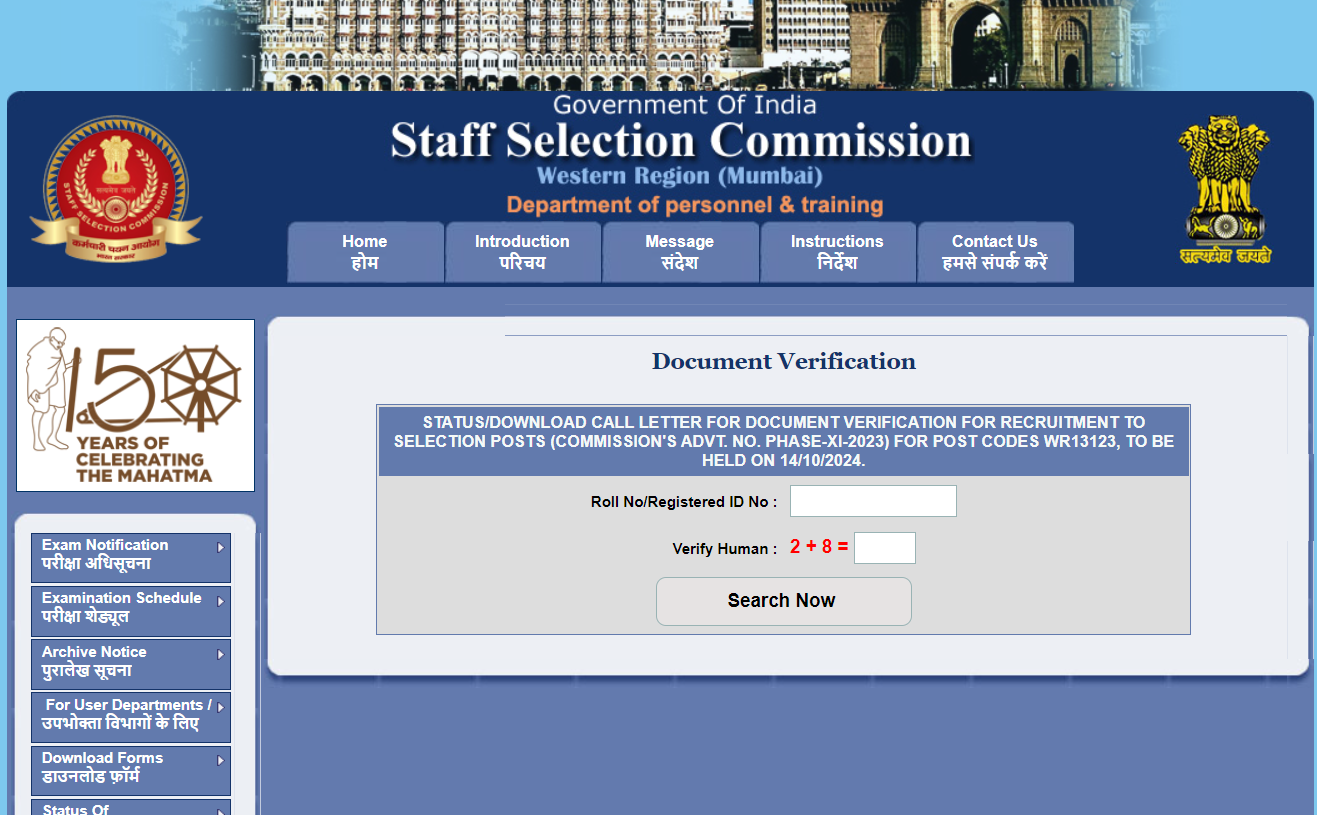Viewport: 1317px width, 815px height.
Task: Click the '2 + 8 =' captcha text
Action: [819, 547]
